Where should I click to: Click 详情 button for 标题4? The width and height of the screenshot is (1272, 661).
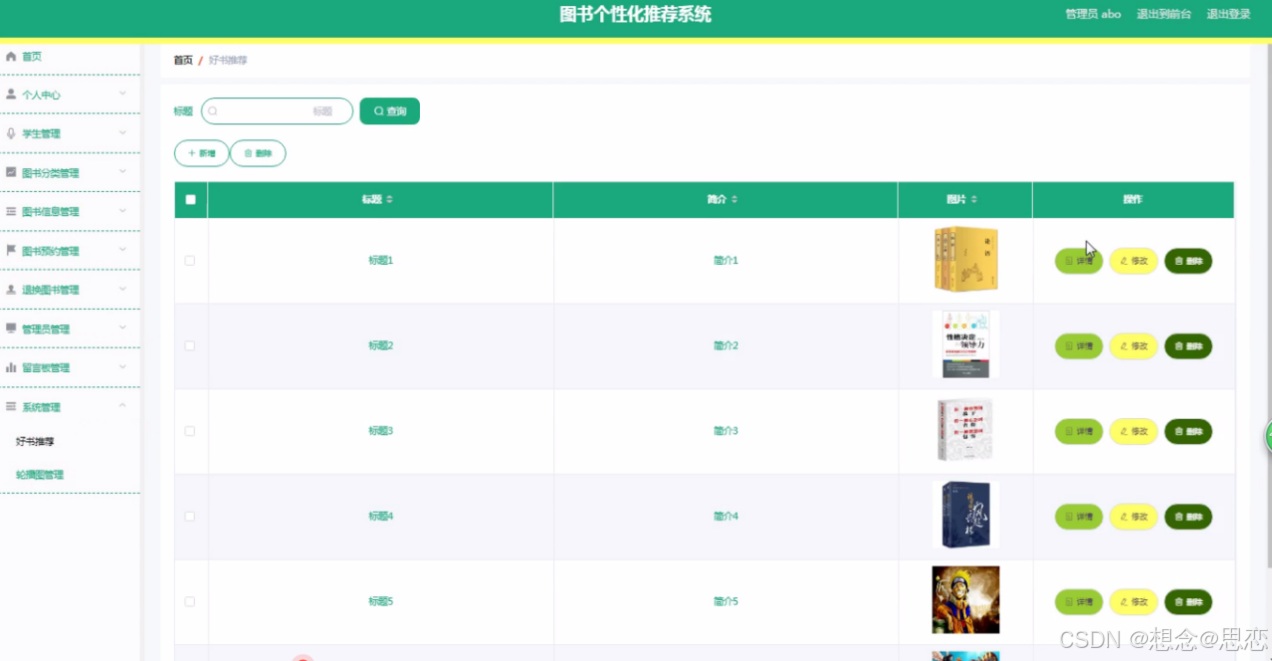pos(1079,517)
